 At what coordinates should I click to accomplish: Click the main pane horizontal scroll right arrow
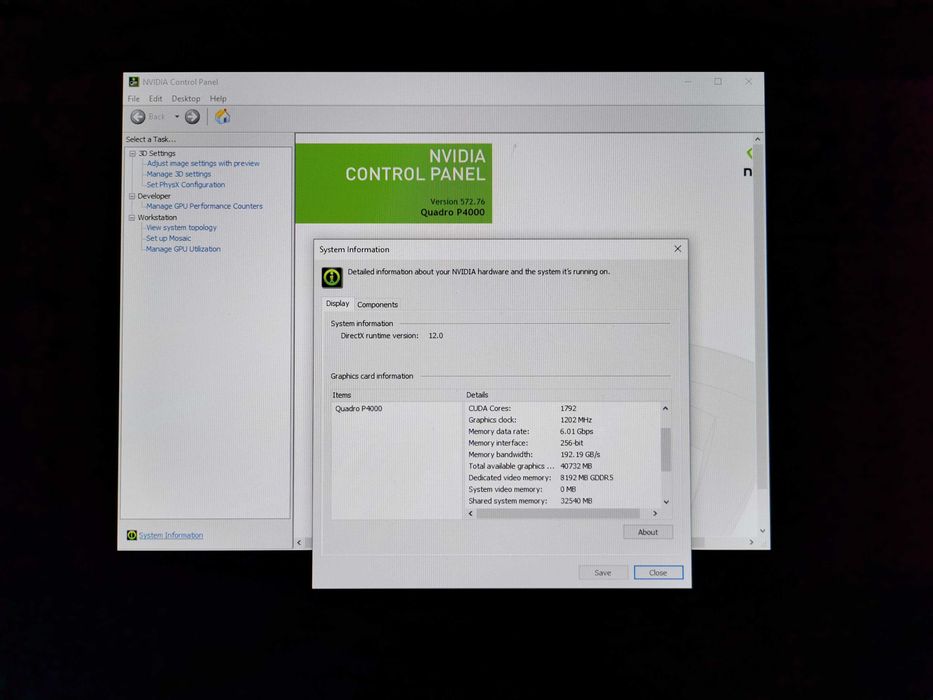pyautogui.click(x=752, y=542)
